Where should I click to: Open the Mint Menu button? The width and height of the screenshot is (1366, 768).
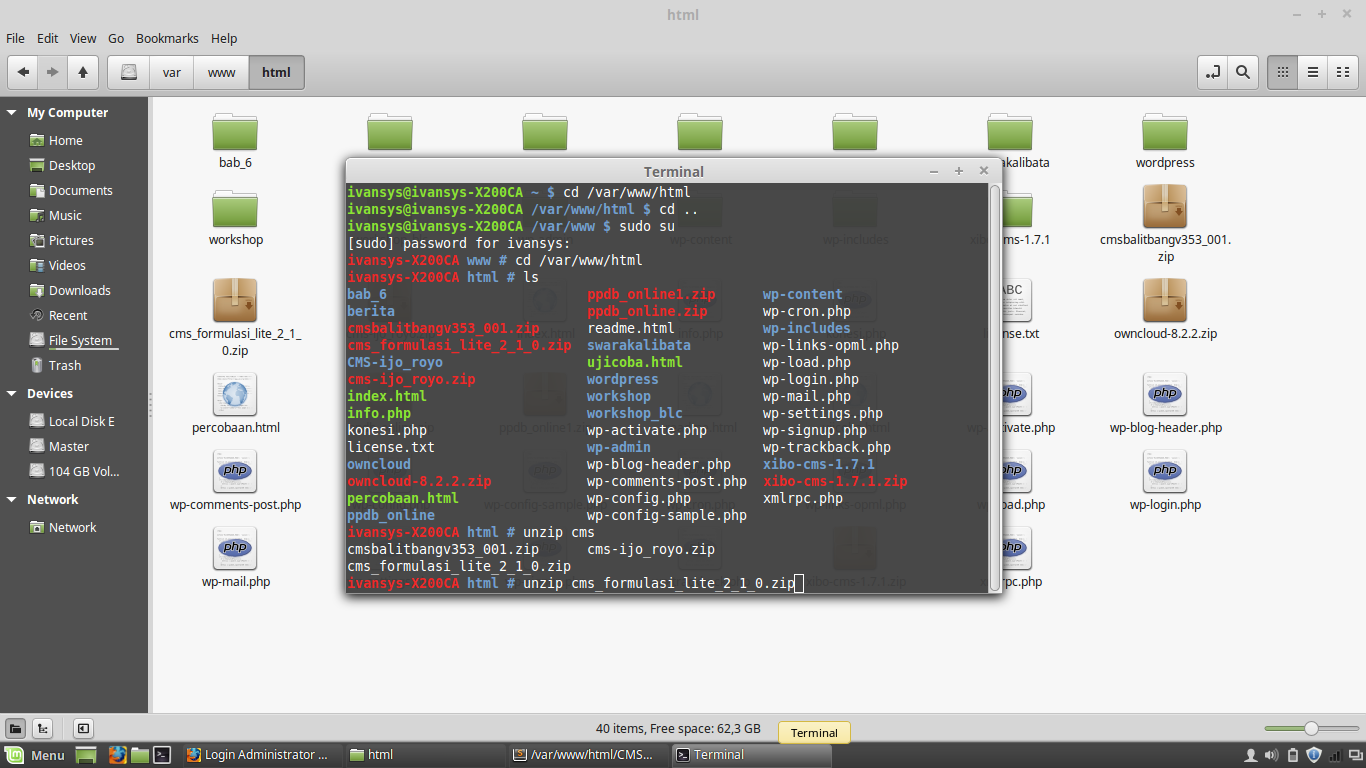click(35, 755)
